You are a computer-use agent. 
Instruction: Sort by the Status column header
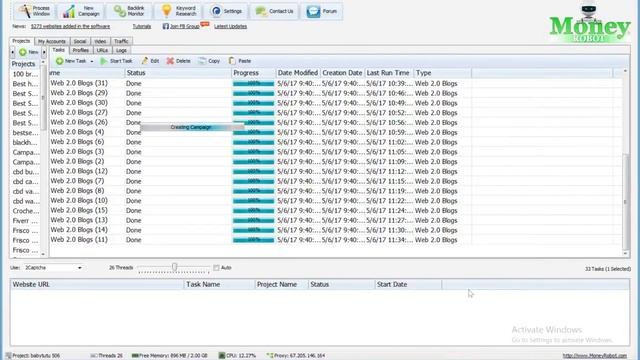click(x=178, y=73)
